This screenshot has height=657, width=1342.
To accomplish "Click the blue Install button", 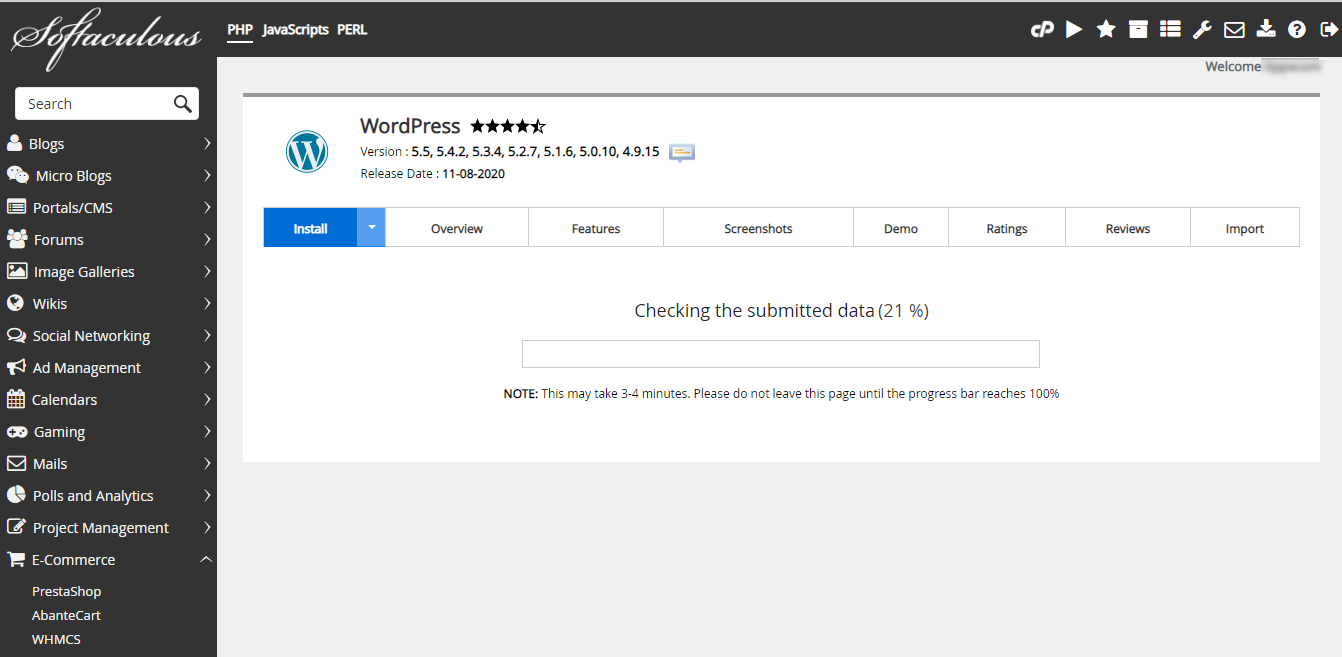I will click(310, 228).
